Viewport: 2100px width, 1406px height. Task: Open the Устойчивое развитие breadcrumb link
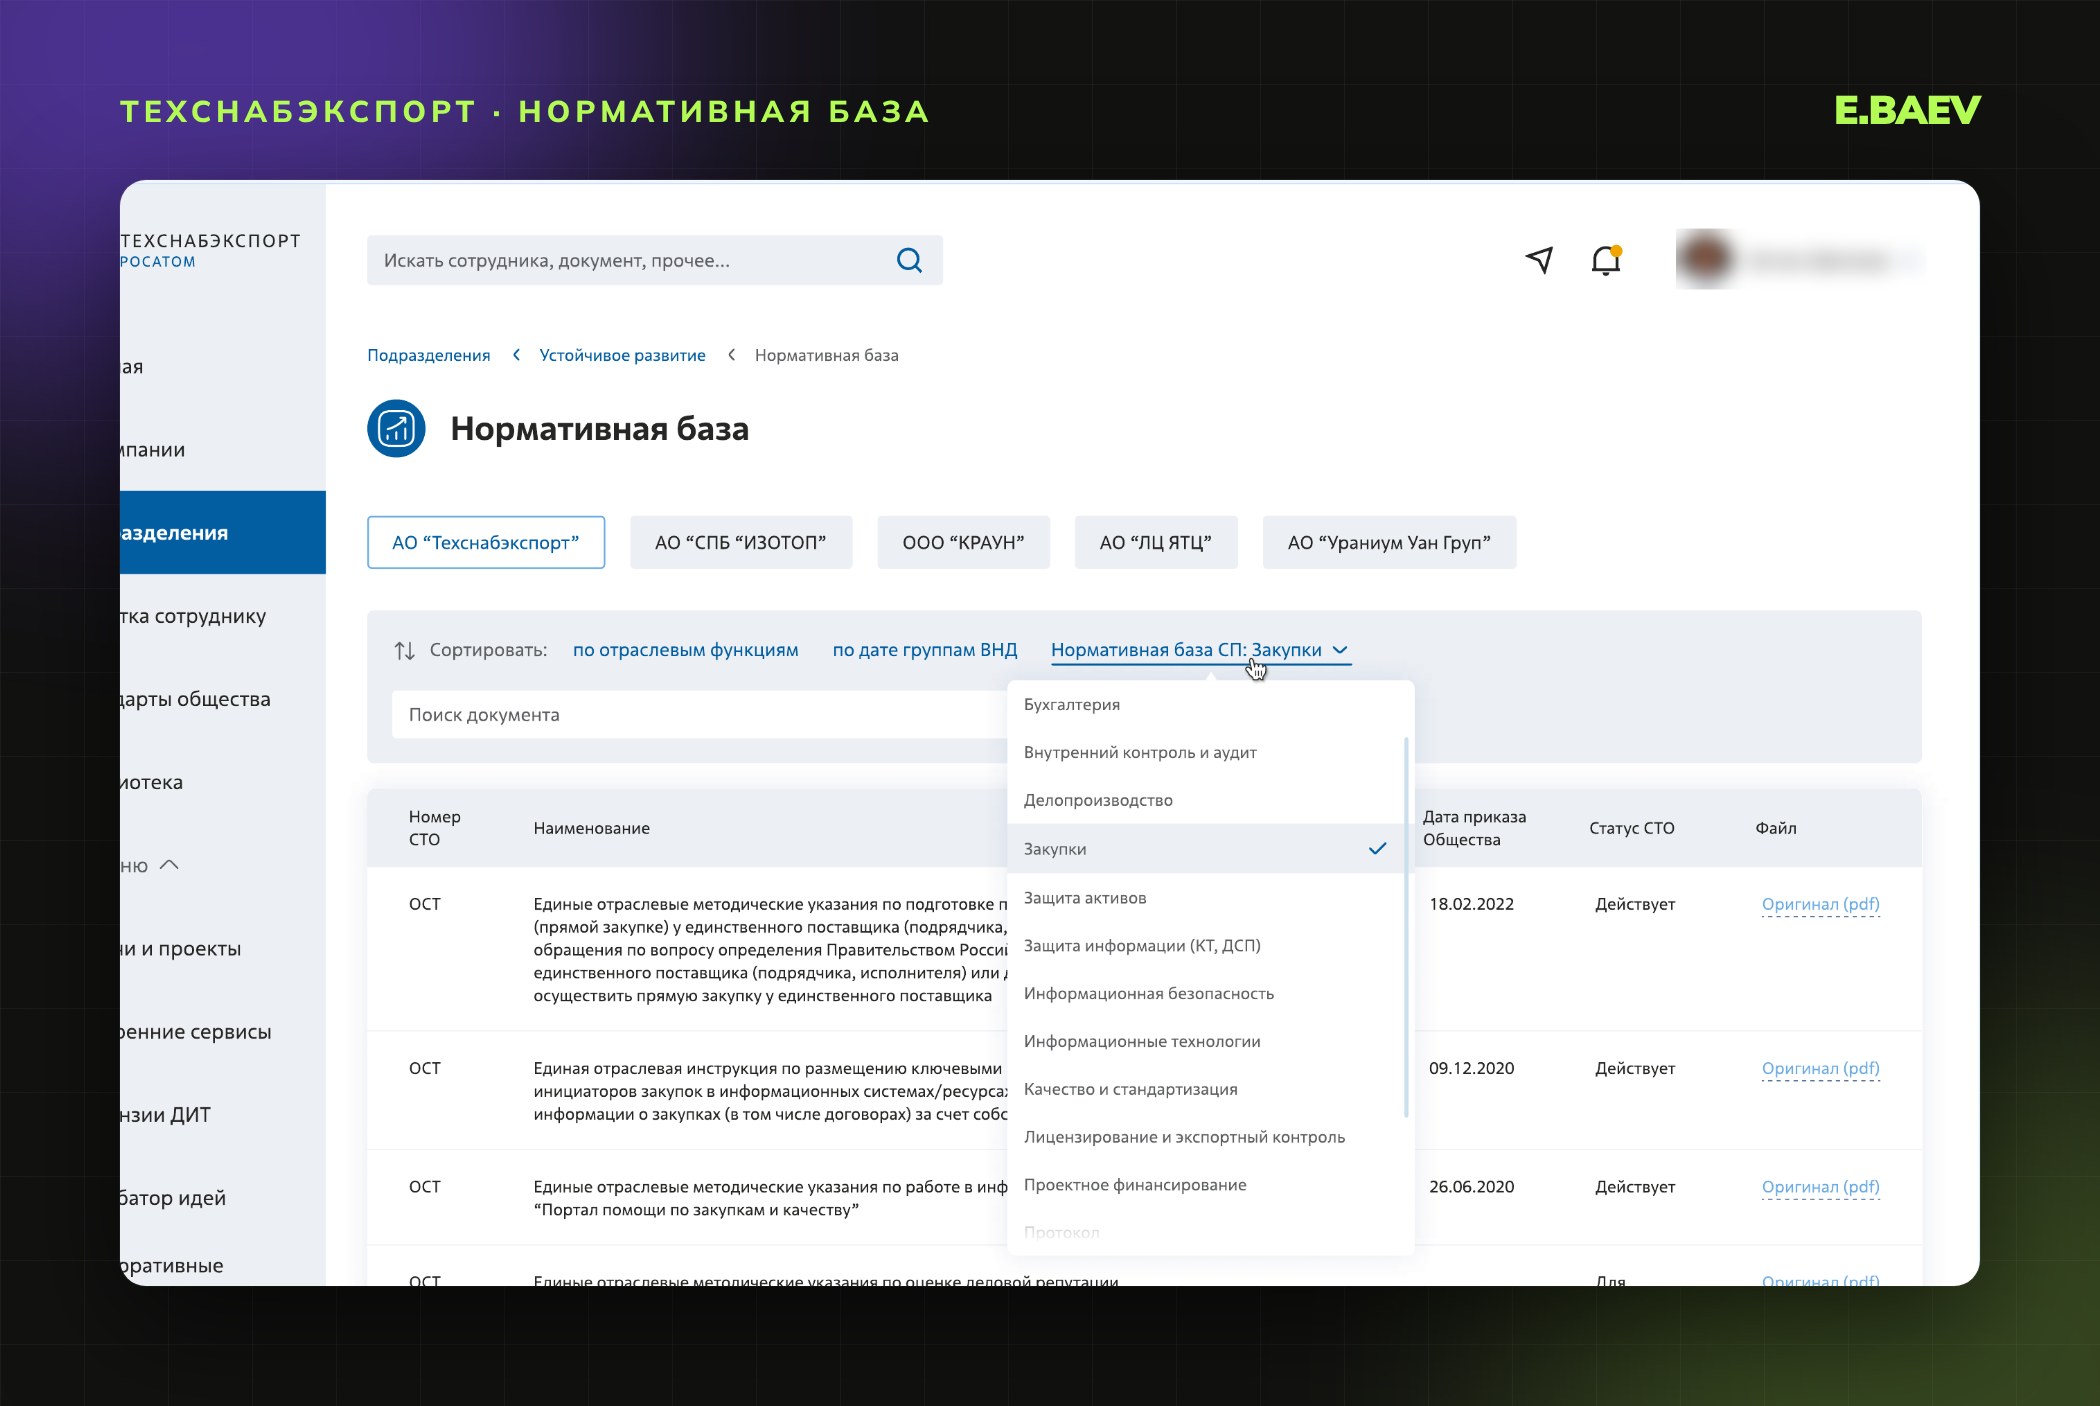click(622, 355)
